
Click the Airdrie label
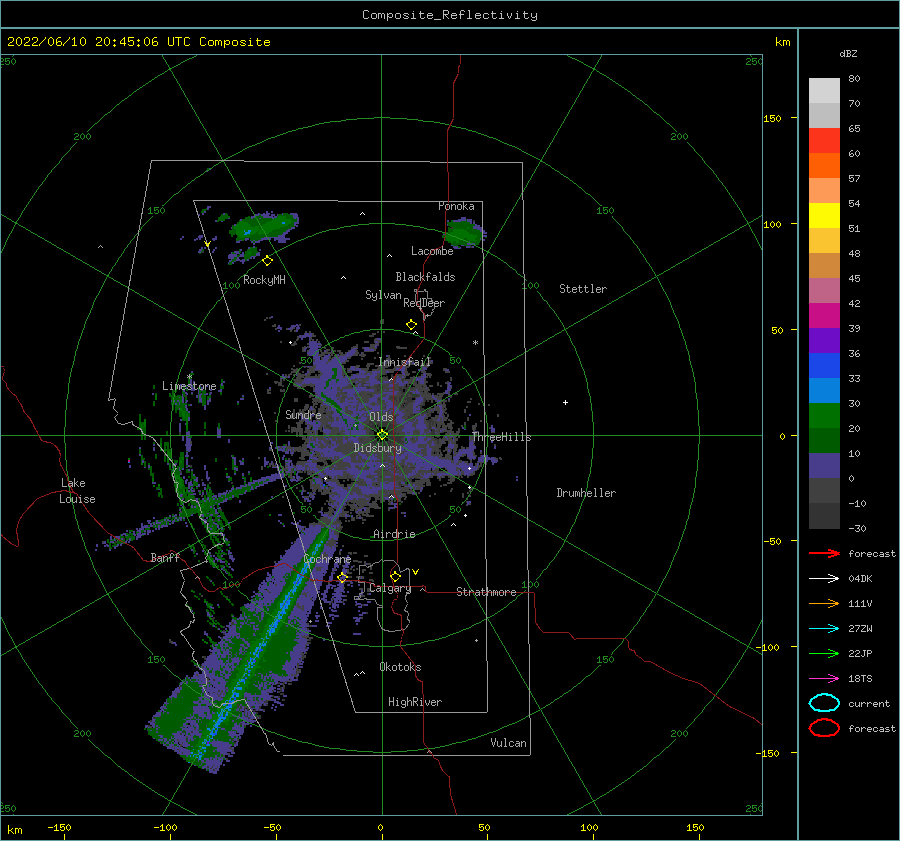coord(394,534)
